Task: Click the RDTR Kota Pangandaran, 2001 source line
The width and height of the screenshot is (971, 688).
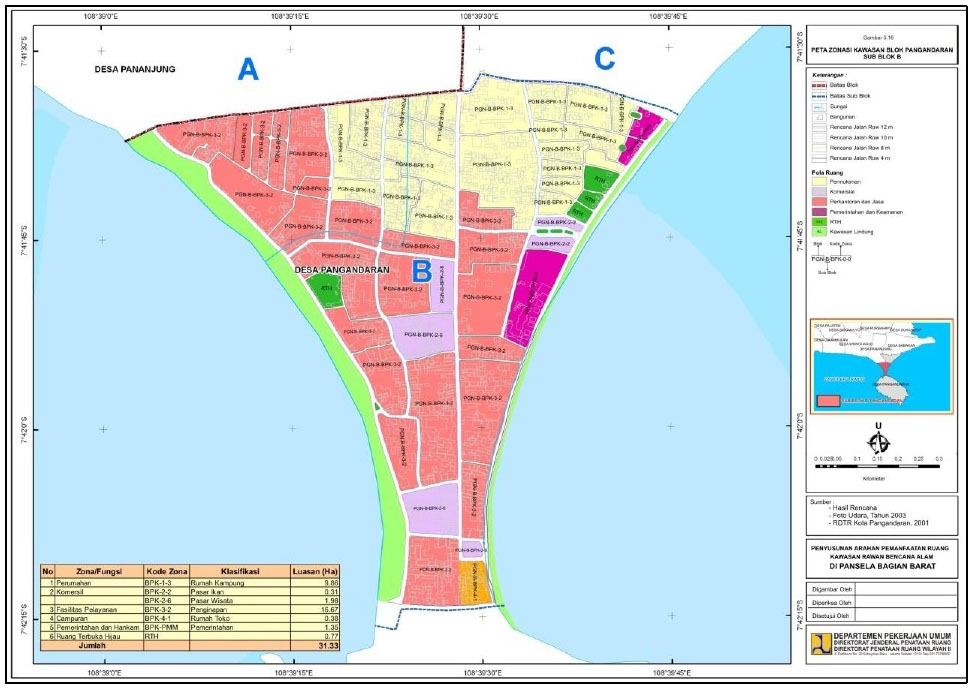Action: 879,523
